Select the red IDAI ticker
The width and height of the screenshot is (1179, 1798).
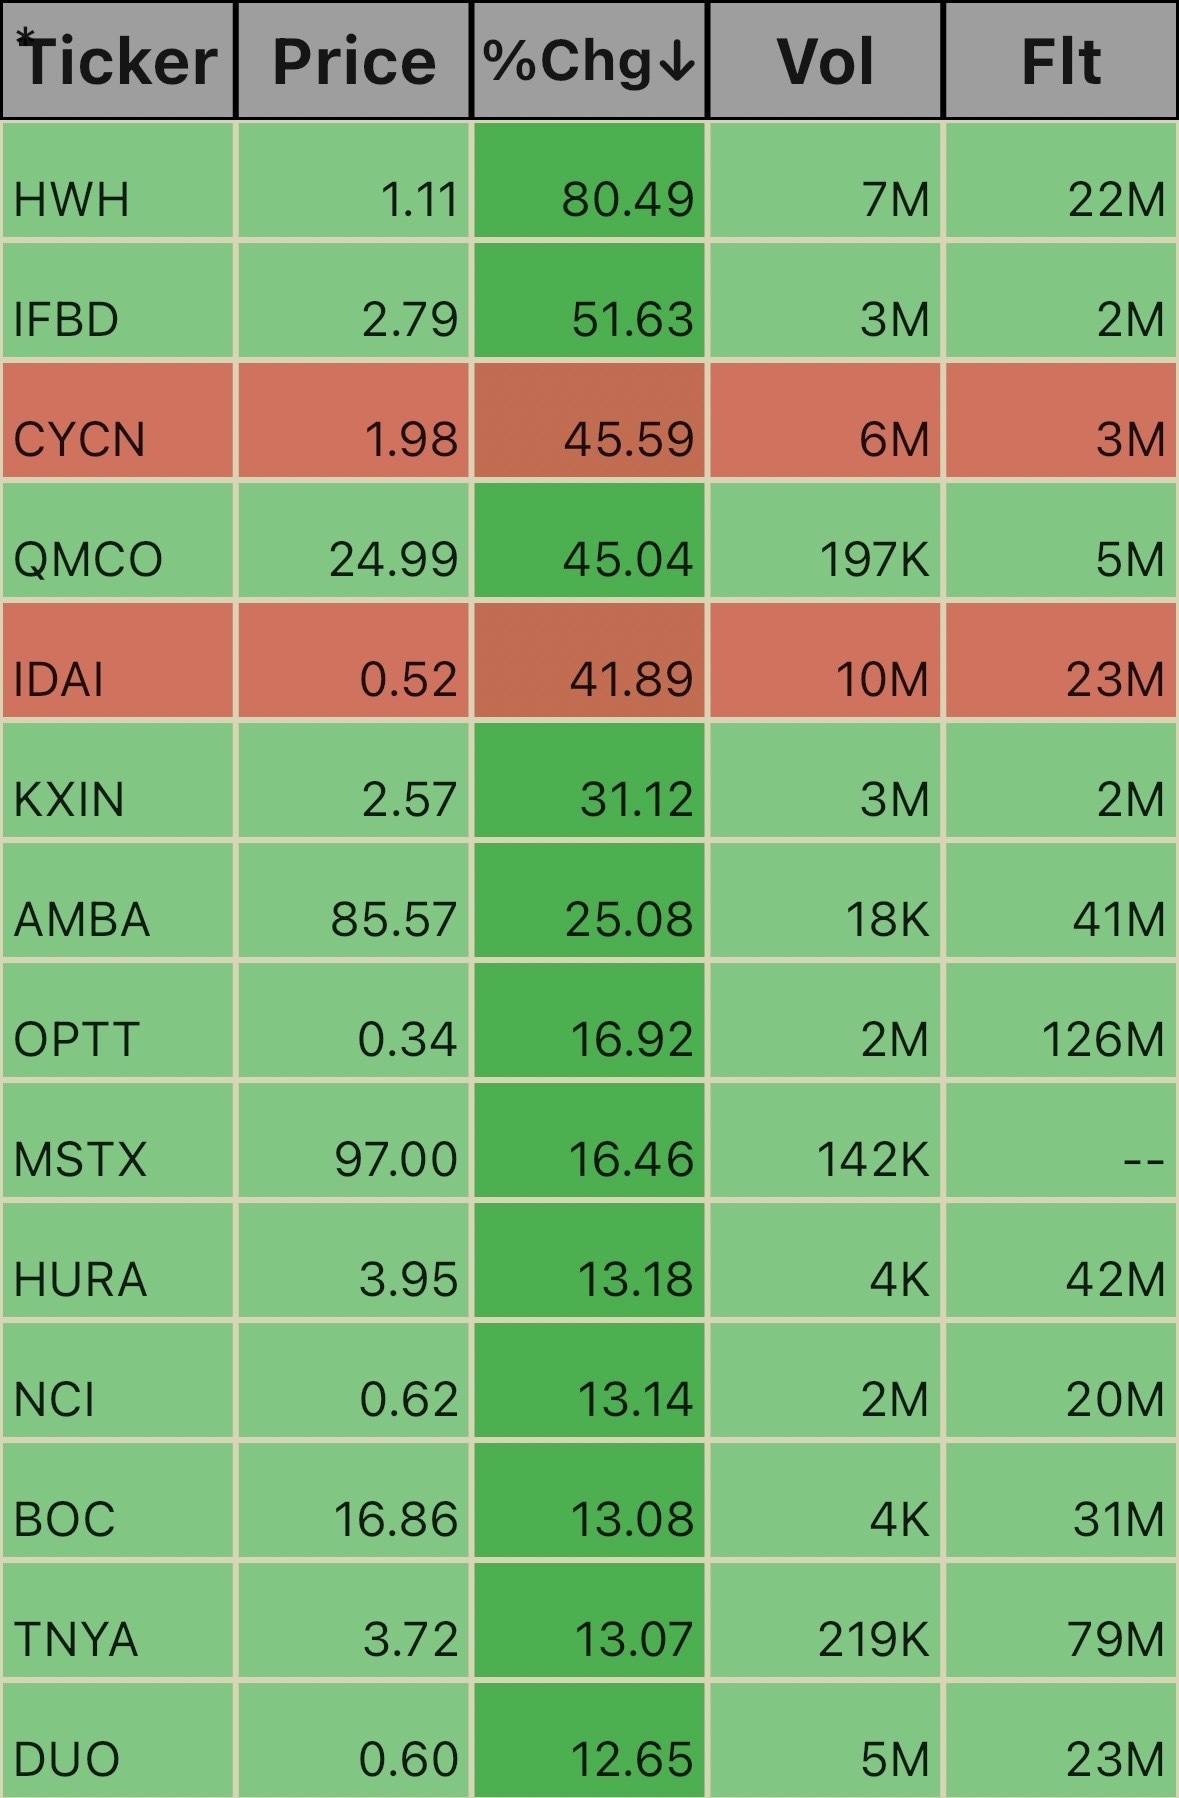click(x=59, y=679)
